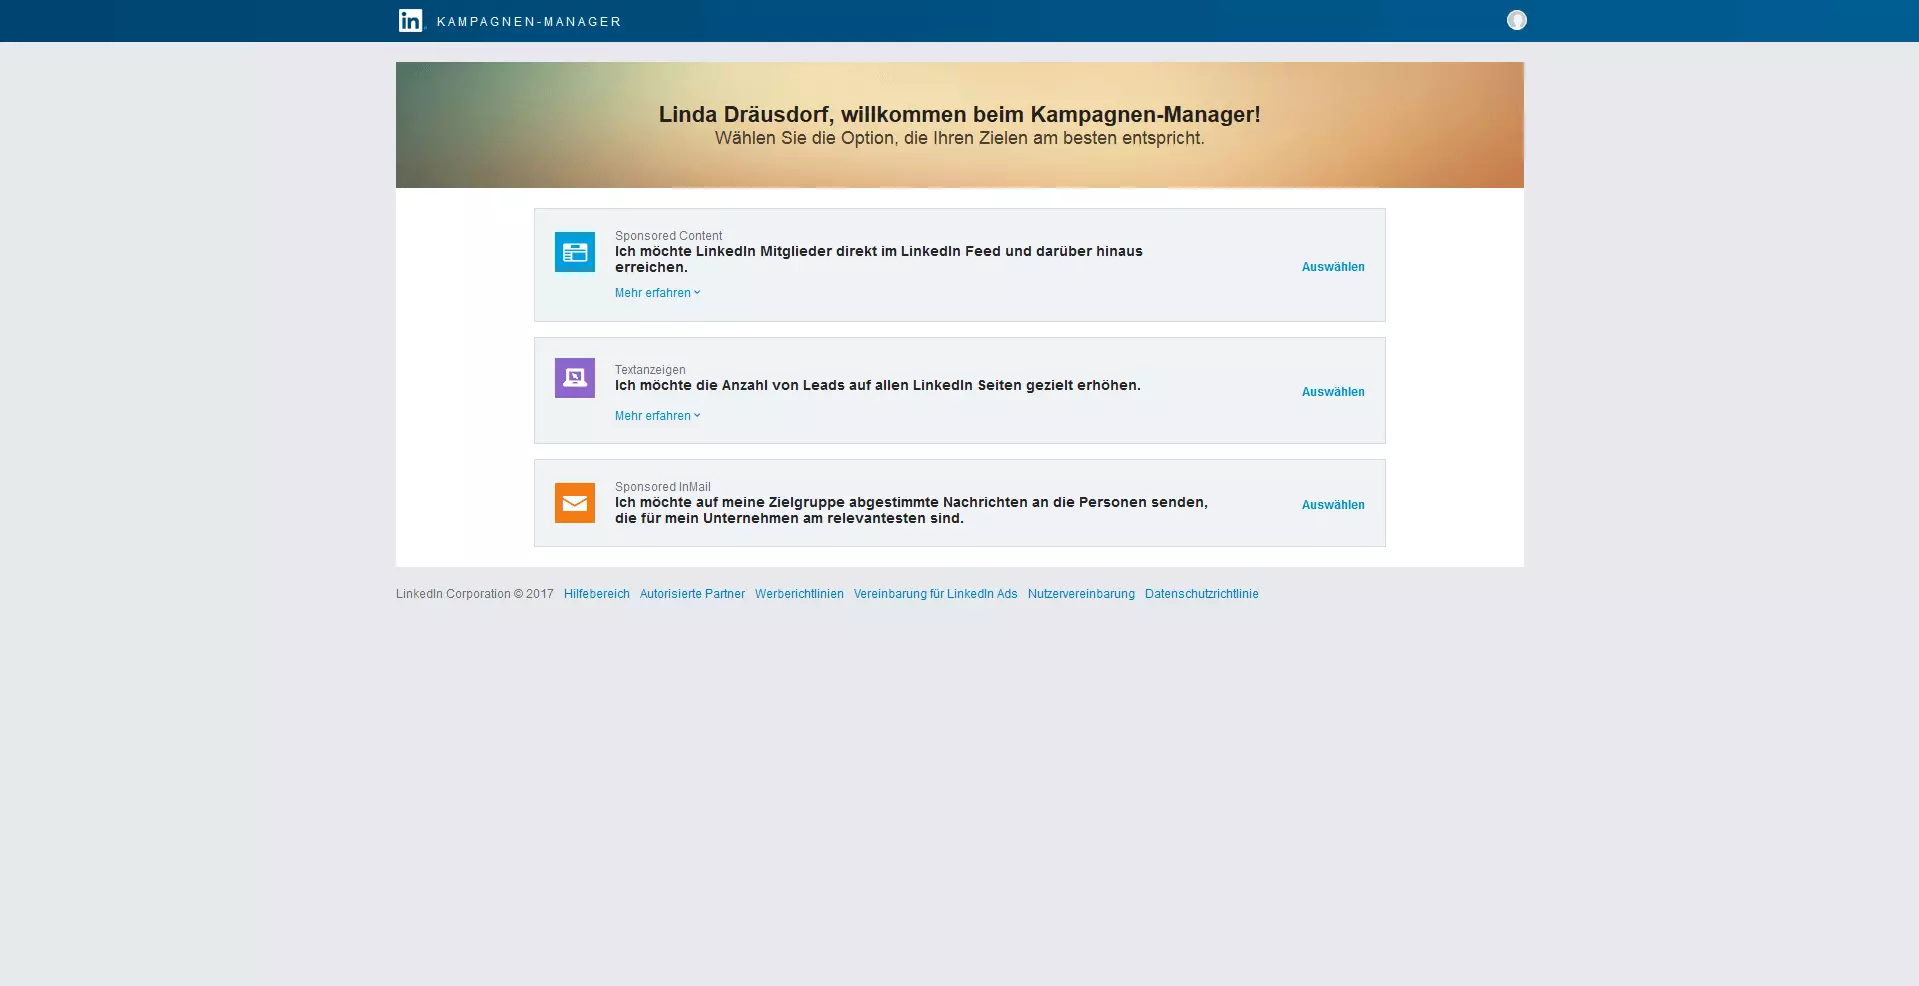Viewport: 1919px width, 986px height.
Task: Open the Datenschutzrichtlinie link
Action: point(1201,594)
